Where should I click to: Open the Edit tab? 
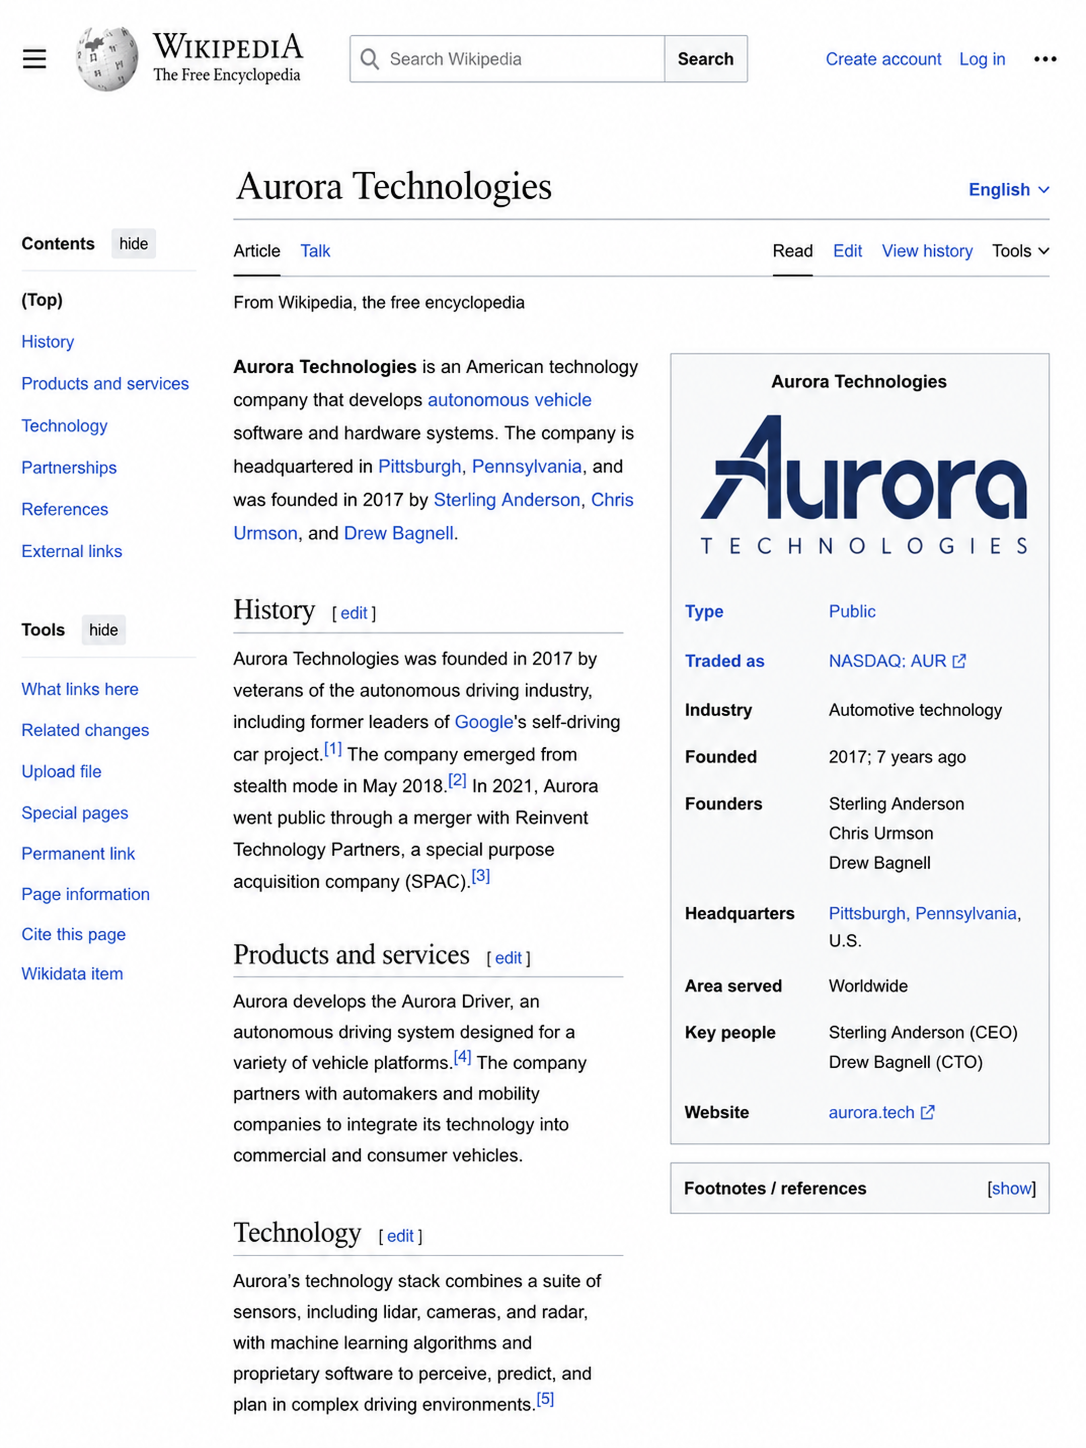click(x=848, y=251)
